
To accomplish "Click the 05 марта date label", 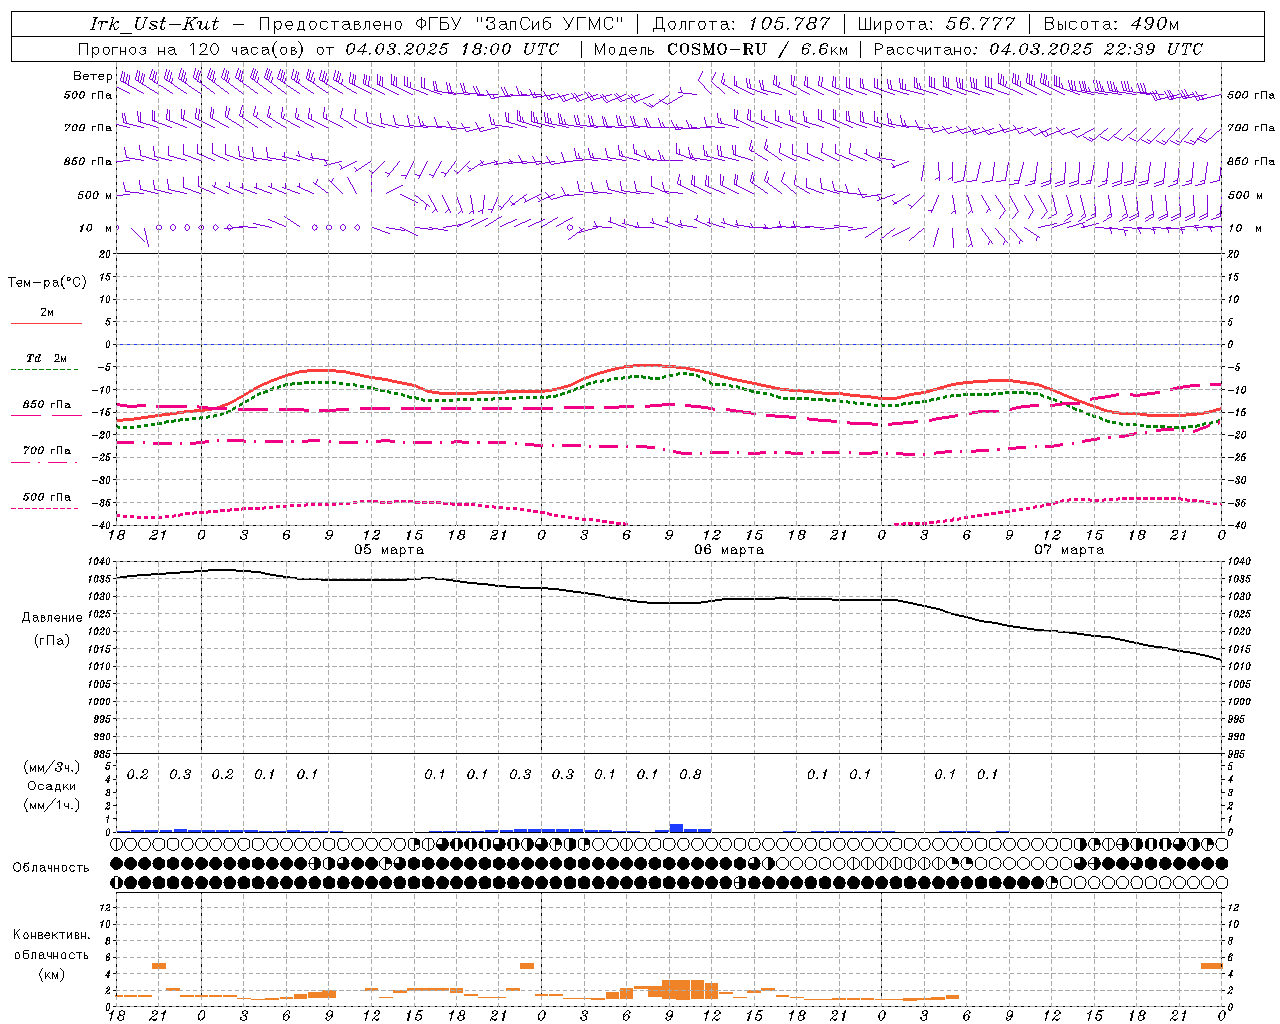I will click(x=389, y=549).
